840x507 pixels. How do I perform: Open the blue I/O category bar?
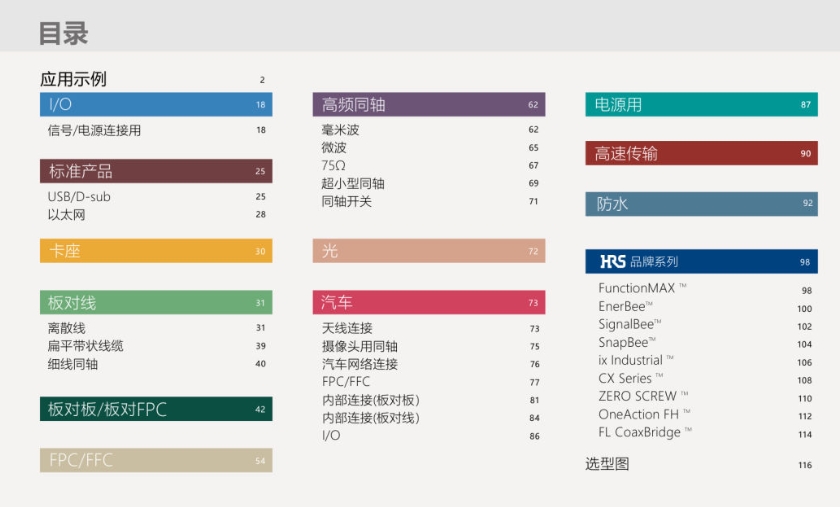156,105
